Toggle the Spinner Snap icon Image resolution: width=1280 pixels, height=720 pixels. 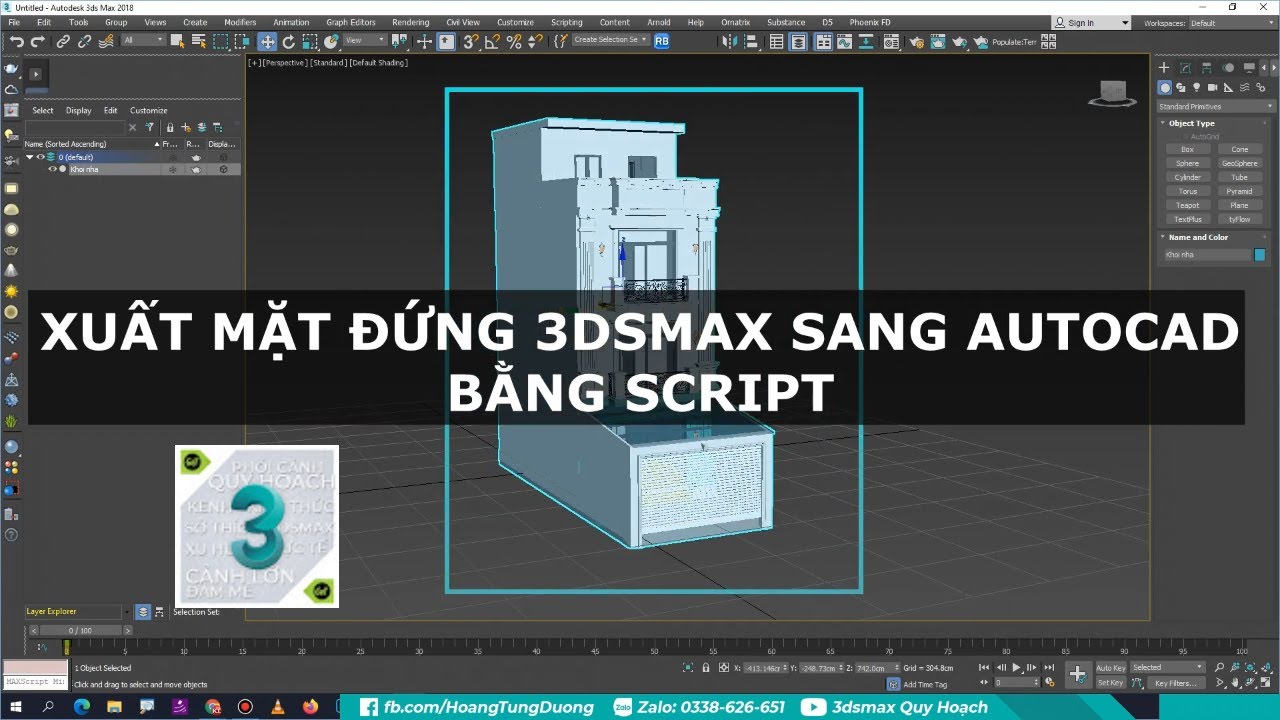point(535,41)
